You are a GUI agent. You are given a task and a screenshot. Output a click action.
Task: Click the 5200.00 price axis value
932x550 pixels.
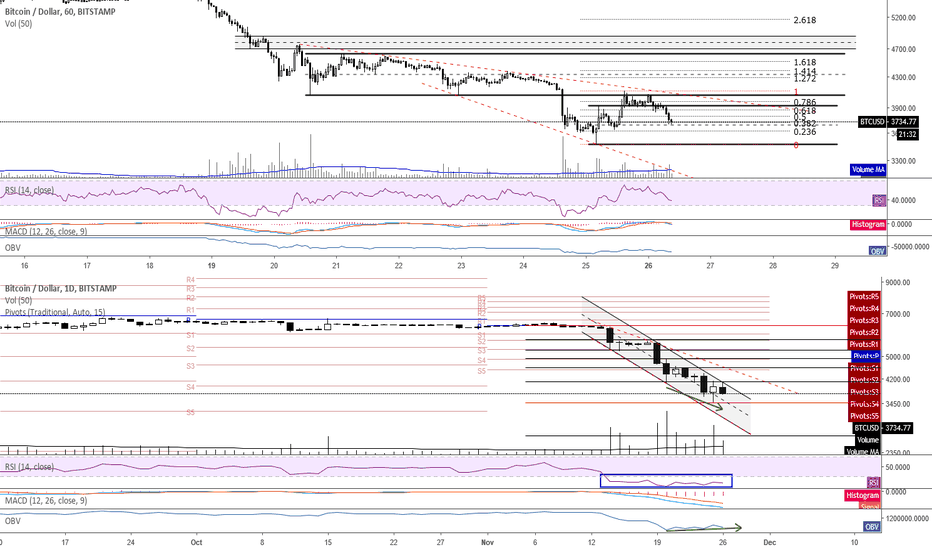click(x=903, y=18)
